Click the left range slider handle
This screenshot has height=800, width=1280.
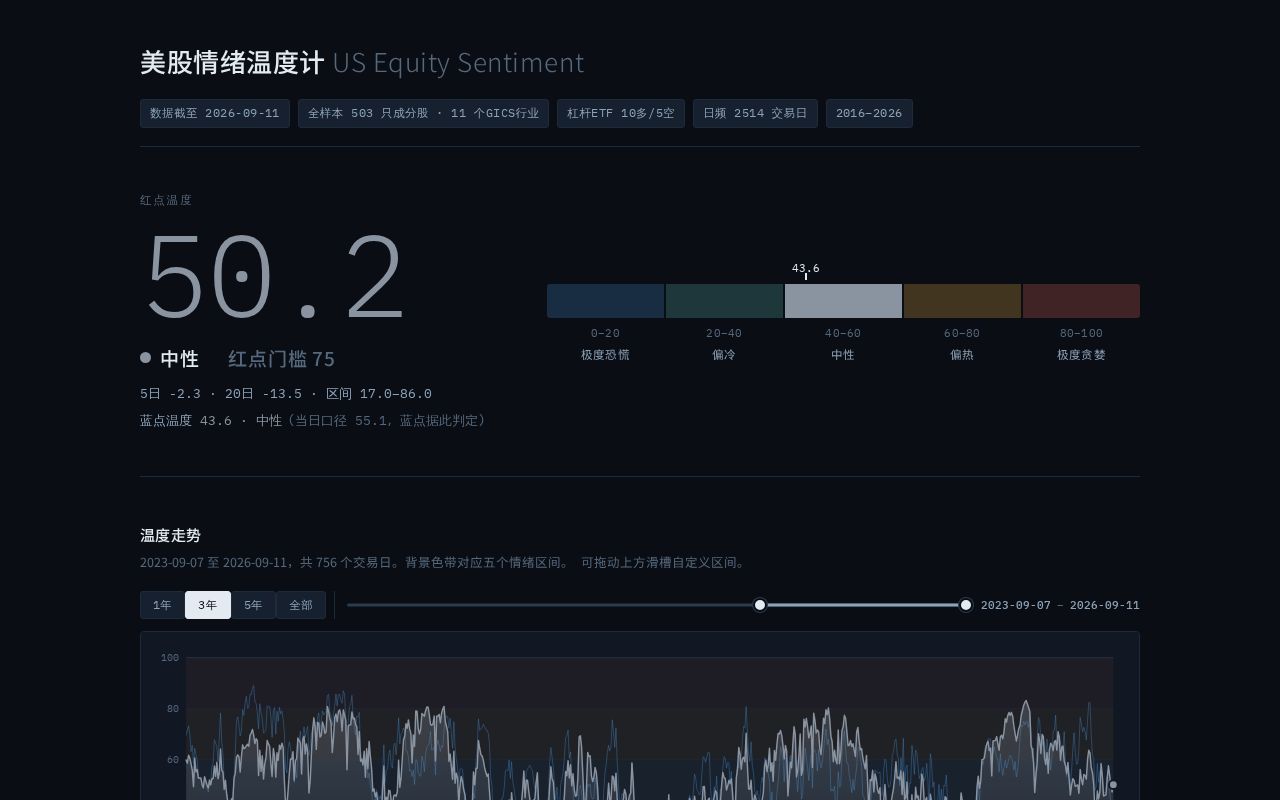(760, 605)
